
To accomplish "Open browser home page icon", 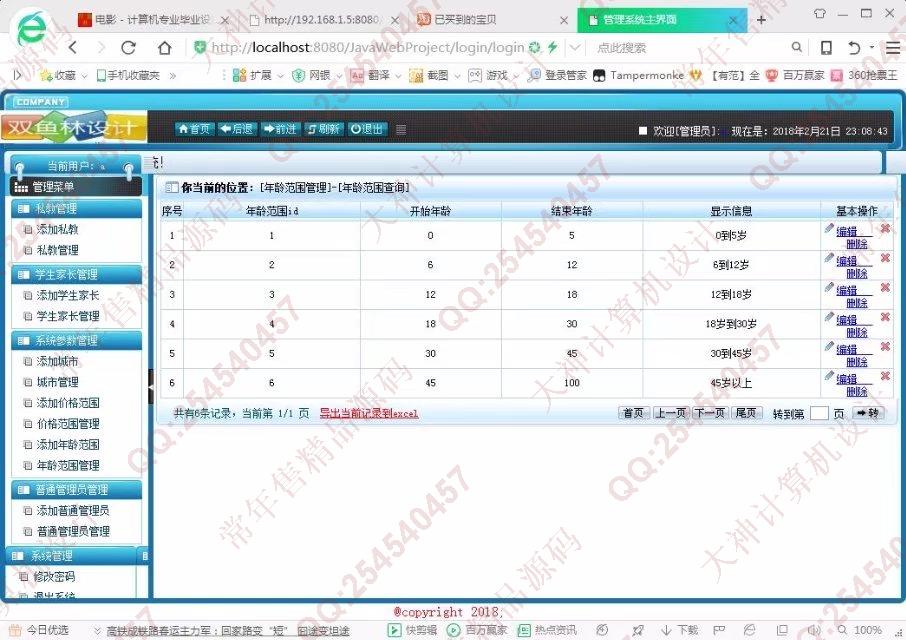I will [x=165, y=47].
